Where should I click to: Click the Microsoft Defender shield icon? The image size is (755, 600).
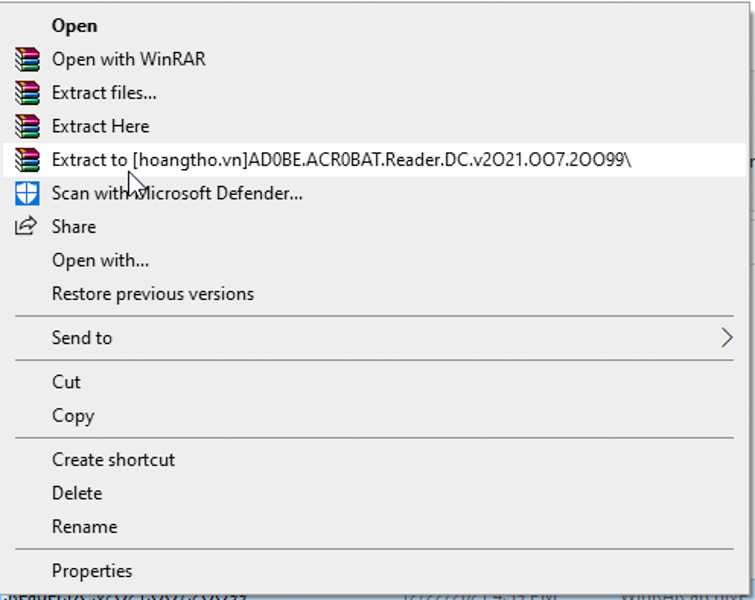click(x=26, y=193)
